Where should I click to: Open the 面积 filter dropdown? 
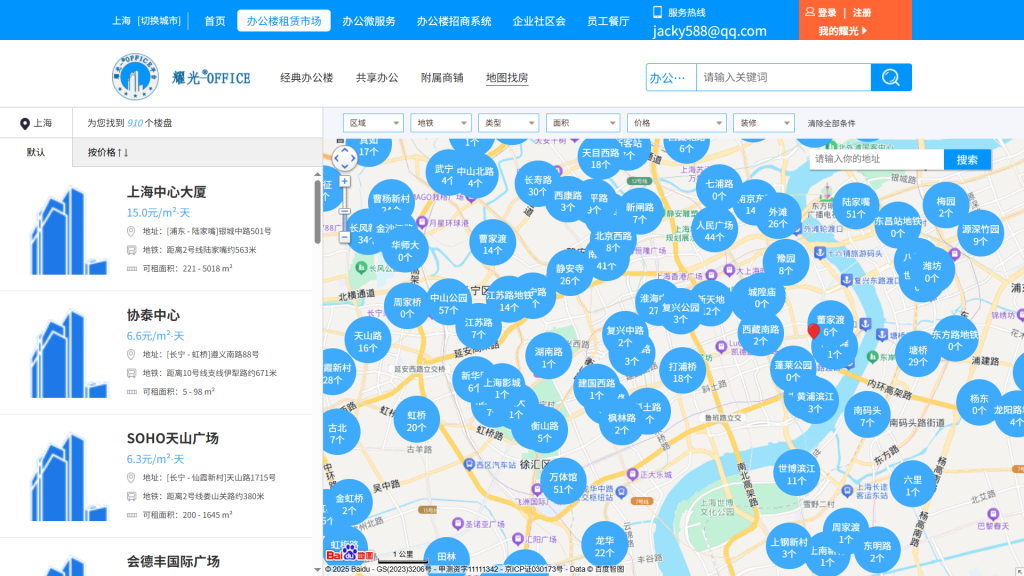tap(583, 123)
